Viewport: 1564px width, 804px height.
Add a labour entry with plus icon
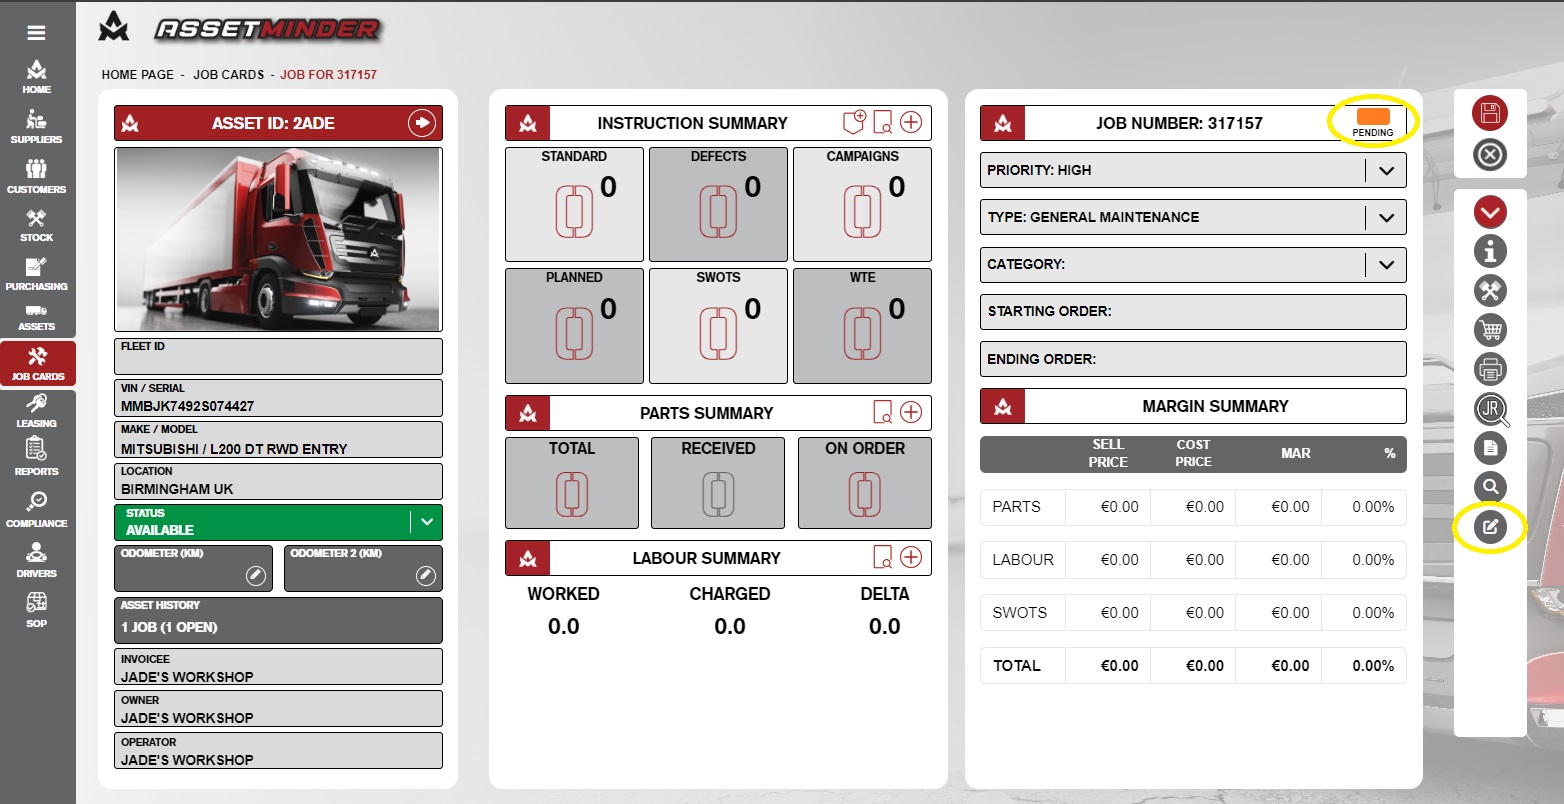[911, 557]
